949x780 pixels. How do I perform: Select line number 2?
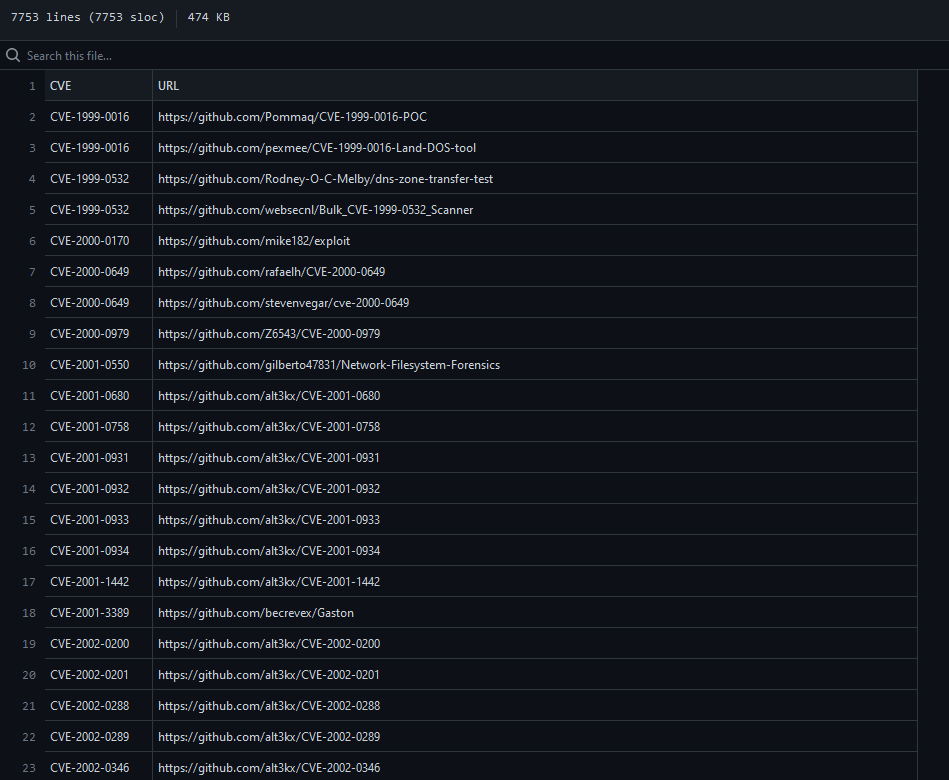click(32, 117)
